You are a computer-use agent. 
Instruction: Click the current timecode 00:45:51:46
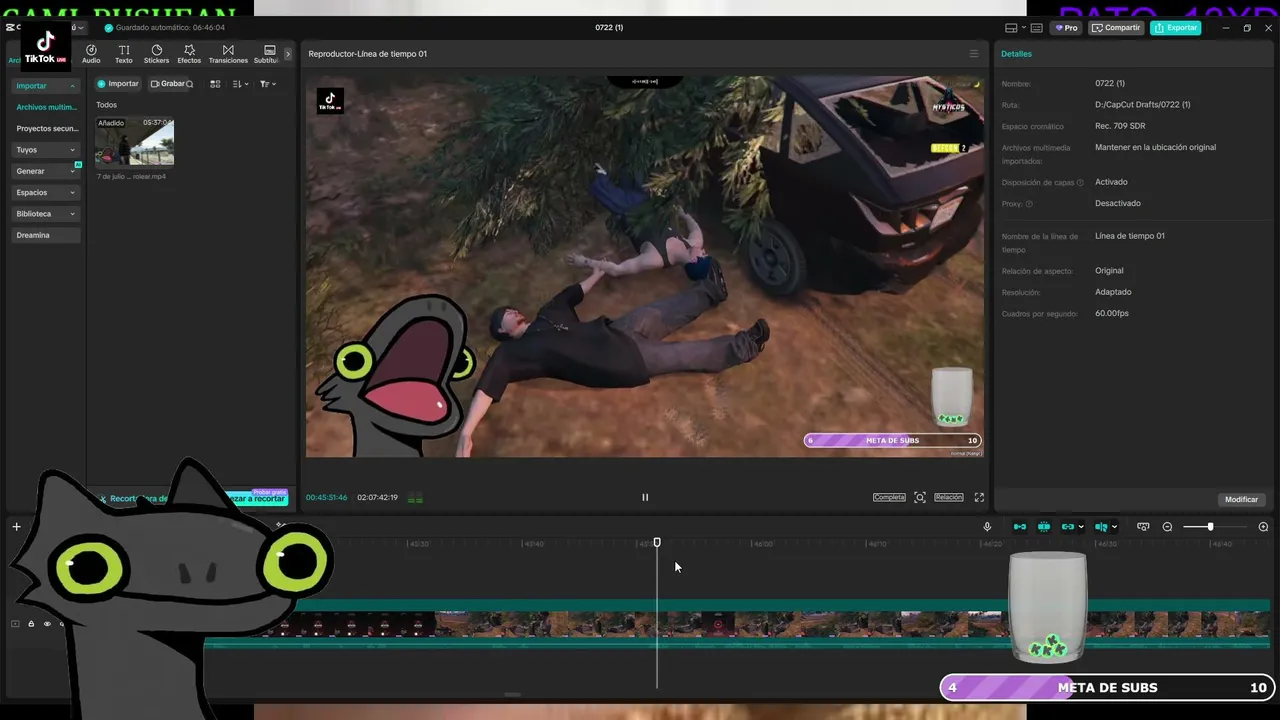326,498
